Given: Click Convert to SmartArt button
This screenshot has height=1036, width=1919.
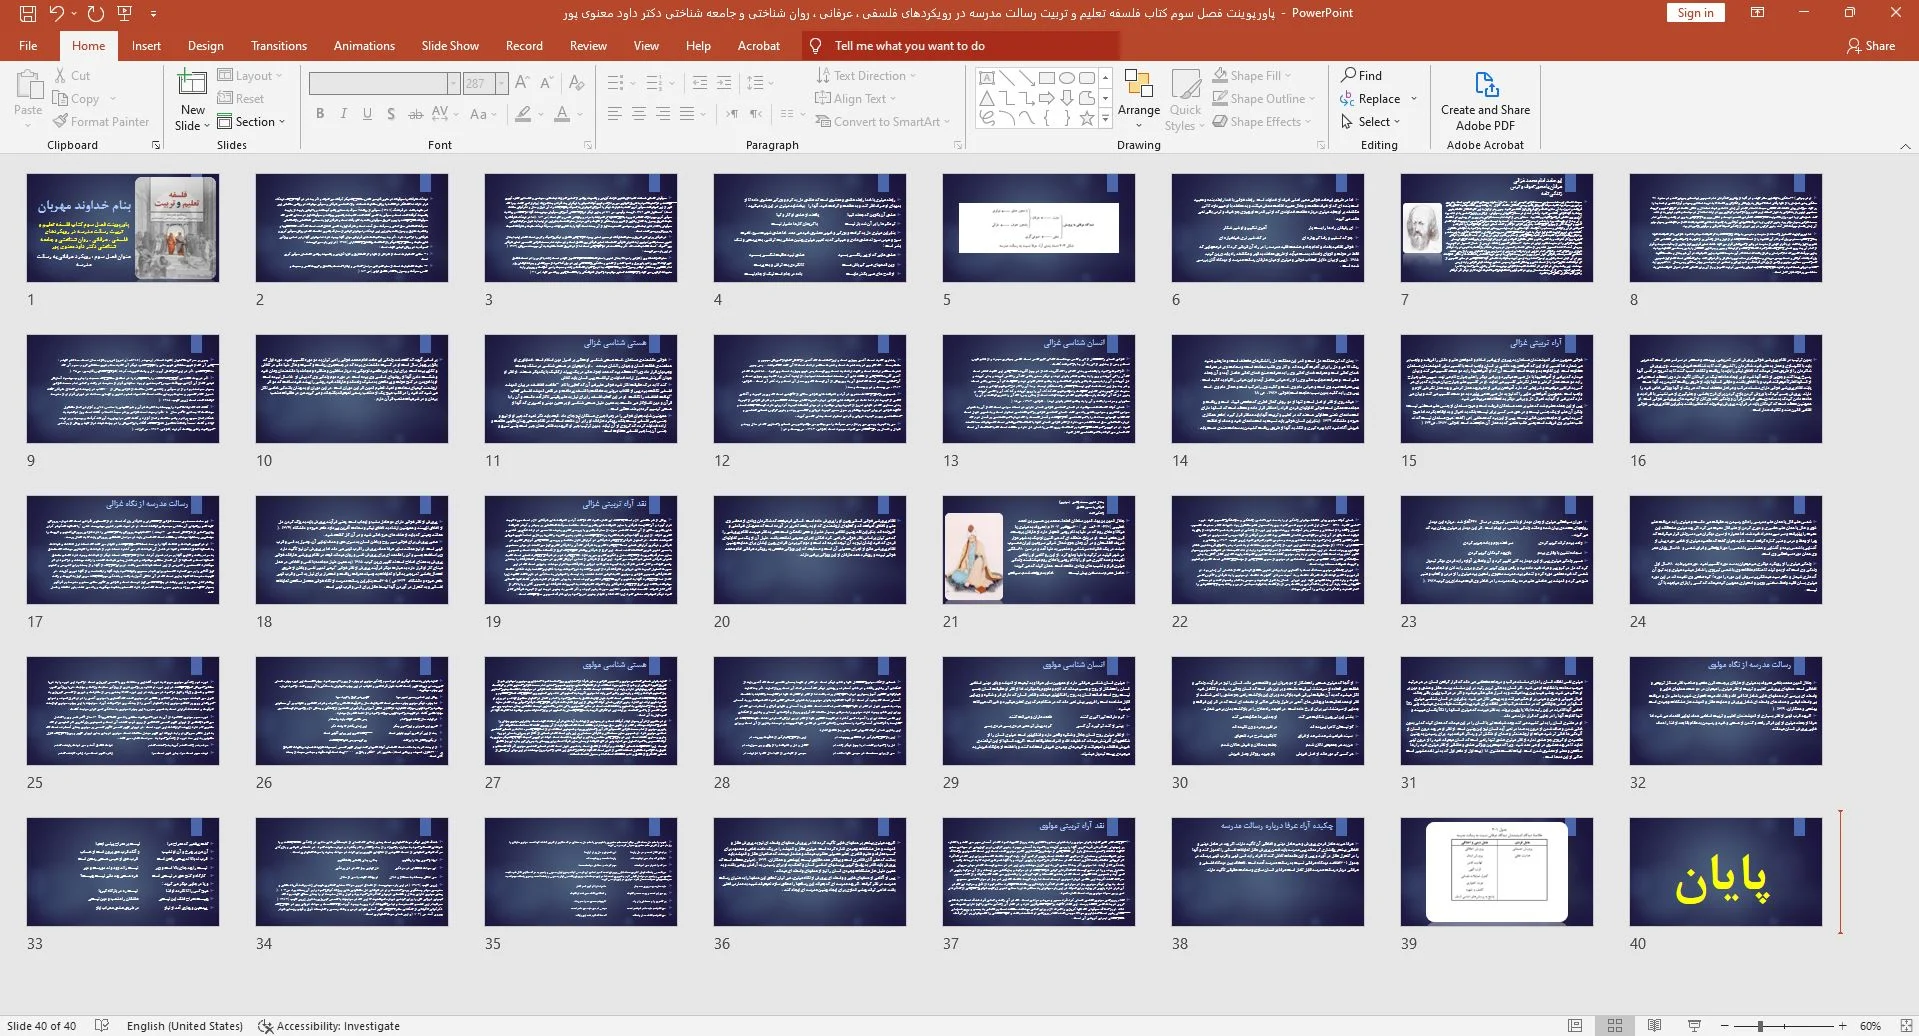Looking at the screenshot, I should (x=882, y=121).
